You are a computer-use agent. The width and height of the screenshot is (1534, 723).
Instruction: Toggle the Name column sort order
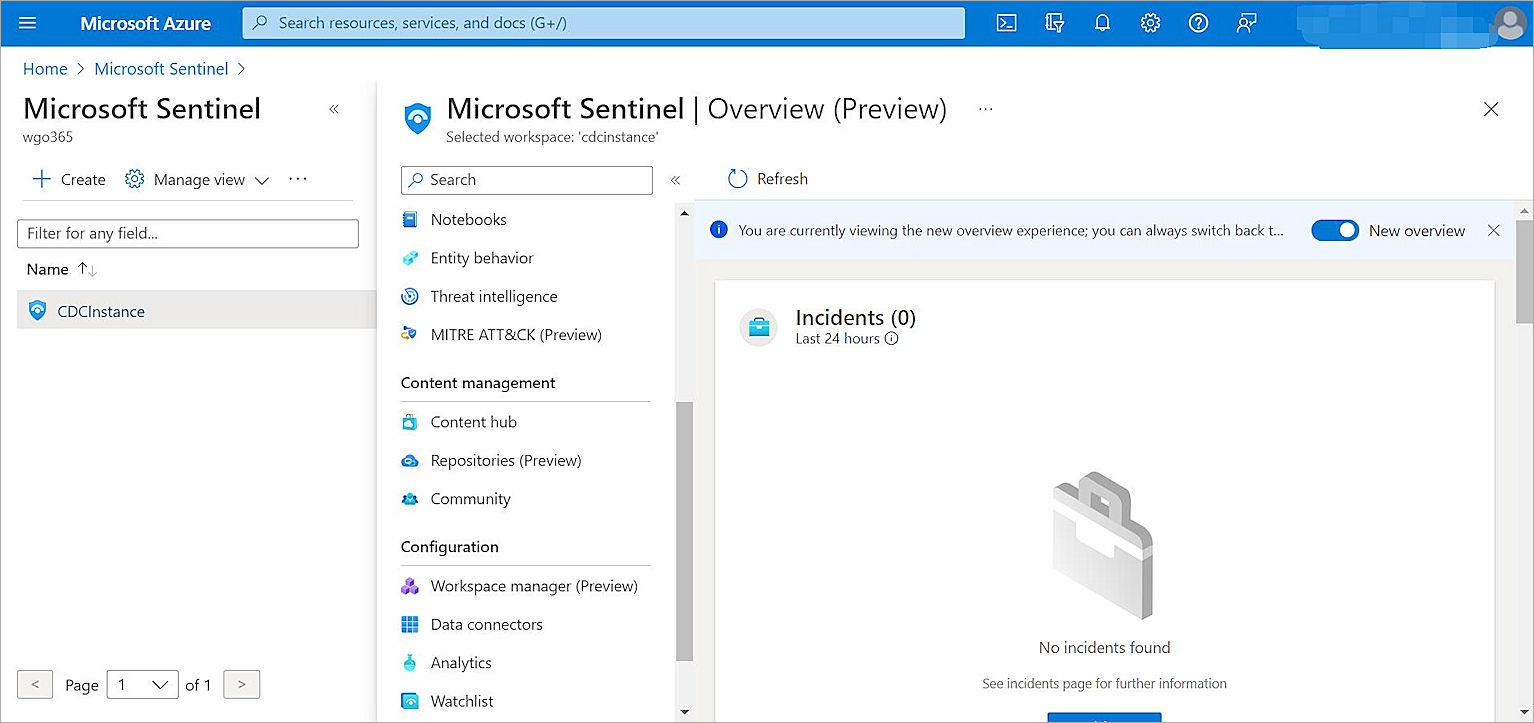pos(86,268)
